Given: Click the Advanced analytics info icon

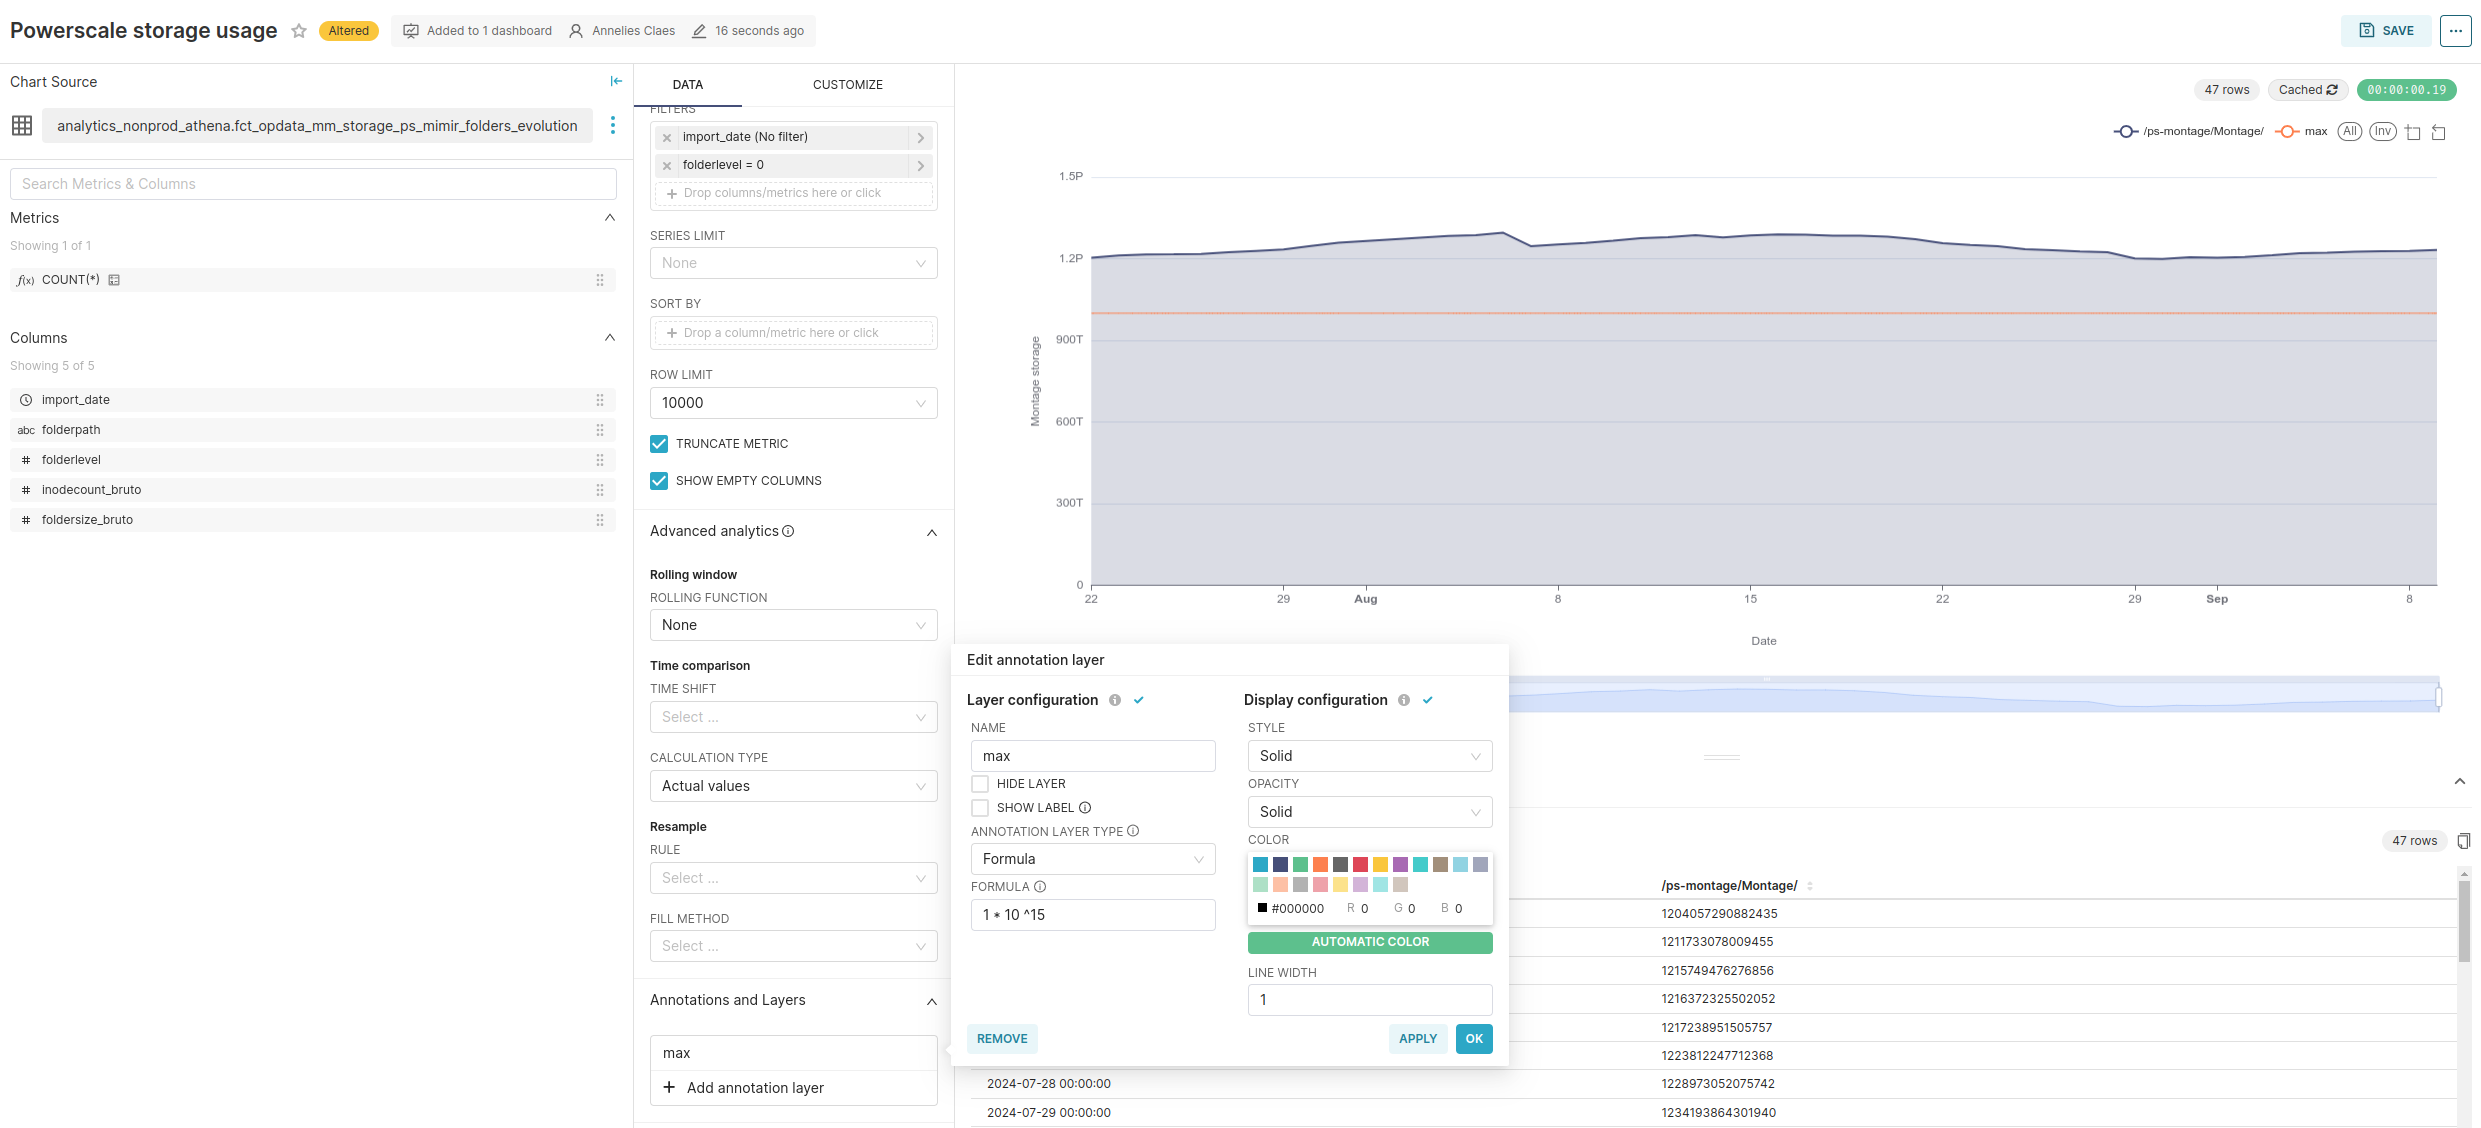Looking at the screenshot, I should pos(788,531).
